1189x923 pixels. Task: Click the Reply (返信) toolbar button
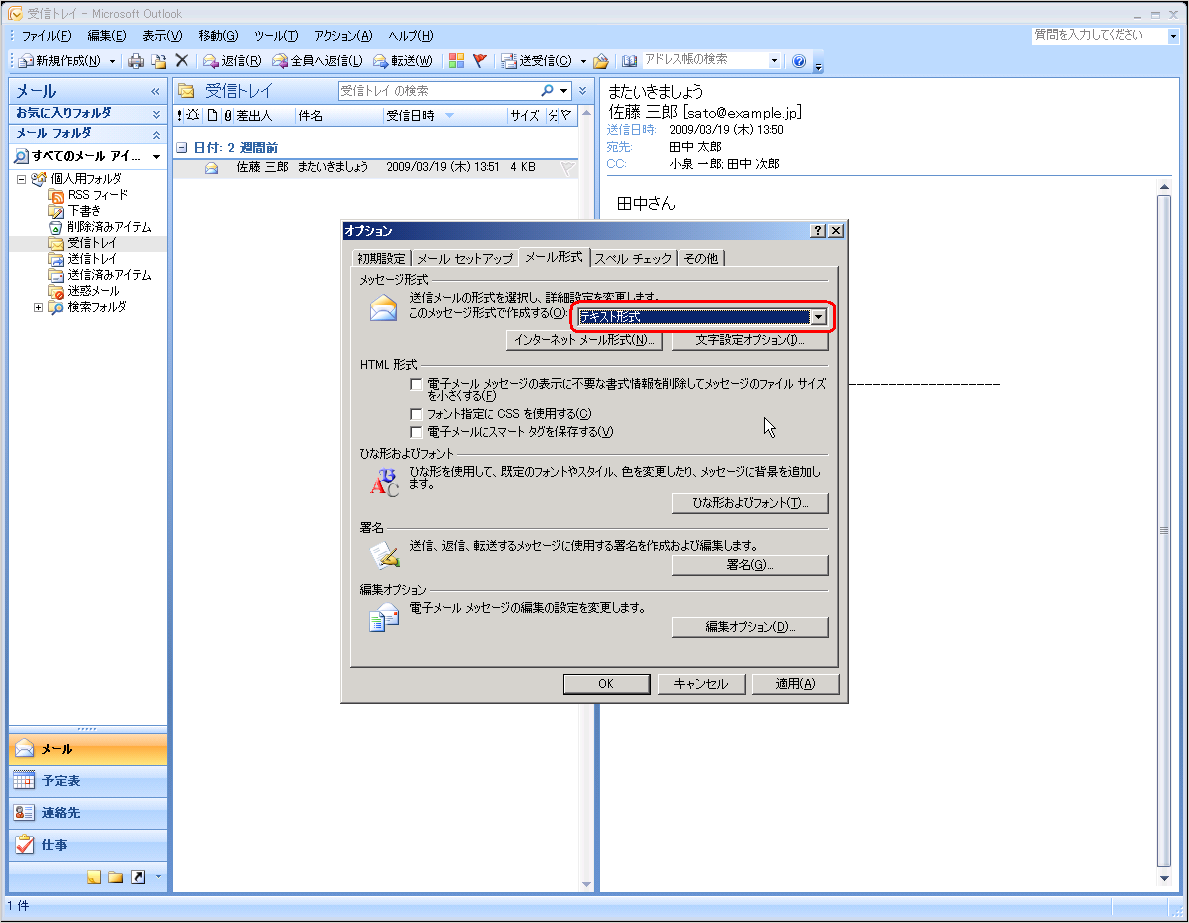tap(231, 61)
